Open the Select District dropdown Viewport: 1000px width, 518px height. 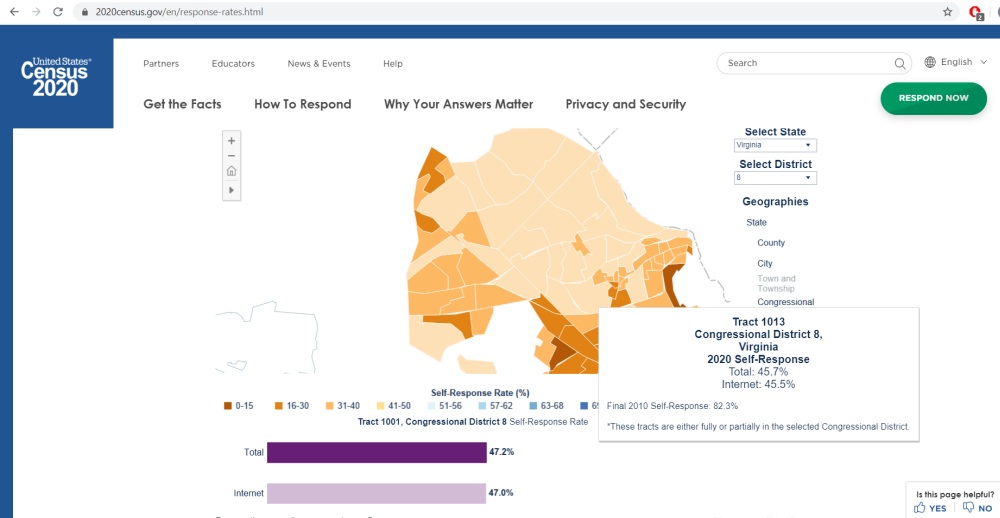click(x=775, y=178)
